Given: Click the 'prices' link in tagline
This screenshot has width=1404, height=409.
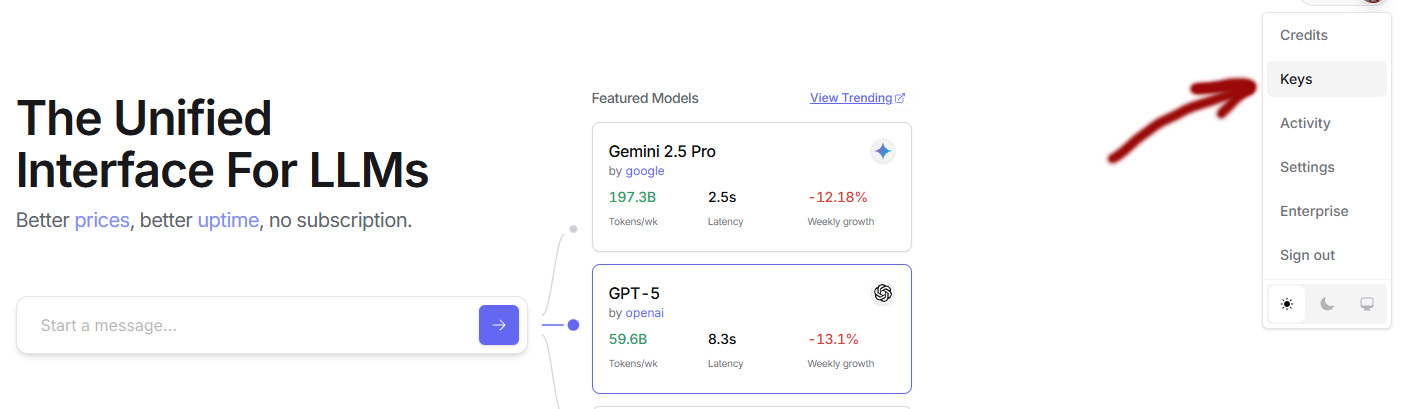Looking at the screenshot, I should [102, 220].
